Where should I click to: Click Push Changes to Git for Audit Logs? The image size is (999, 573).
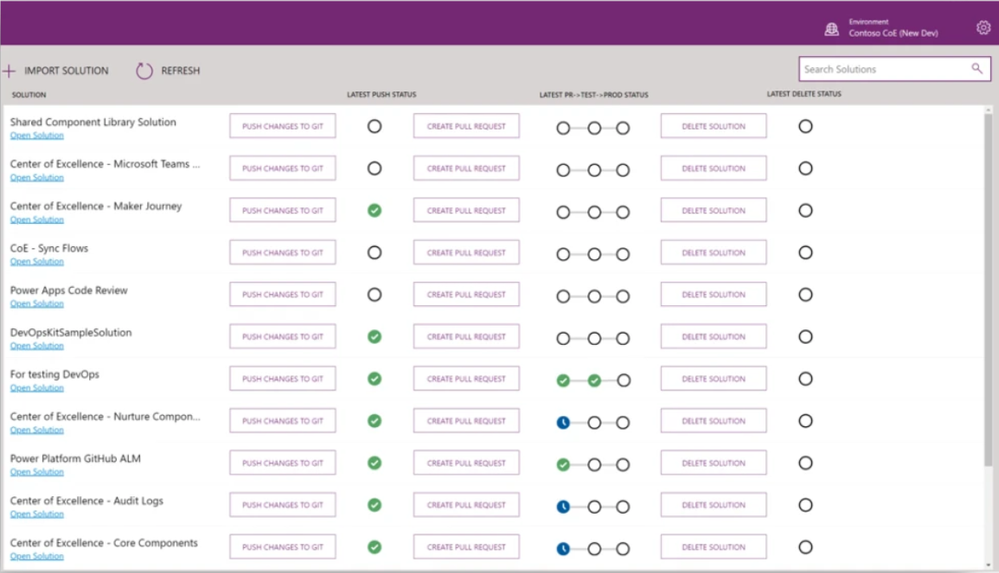(x=283, y=505)
